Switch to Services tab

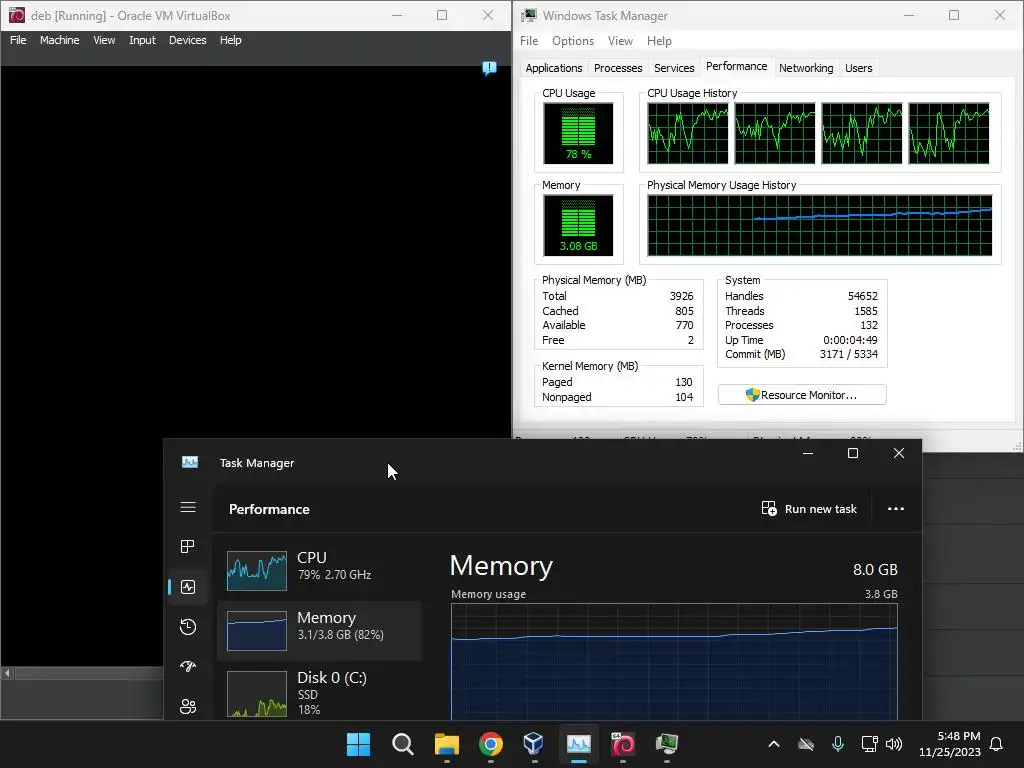tap(674, 68)
